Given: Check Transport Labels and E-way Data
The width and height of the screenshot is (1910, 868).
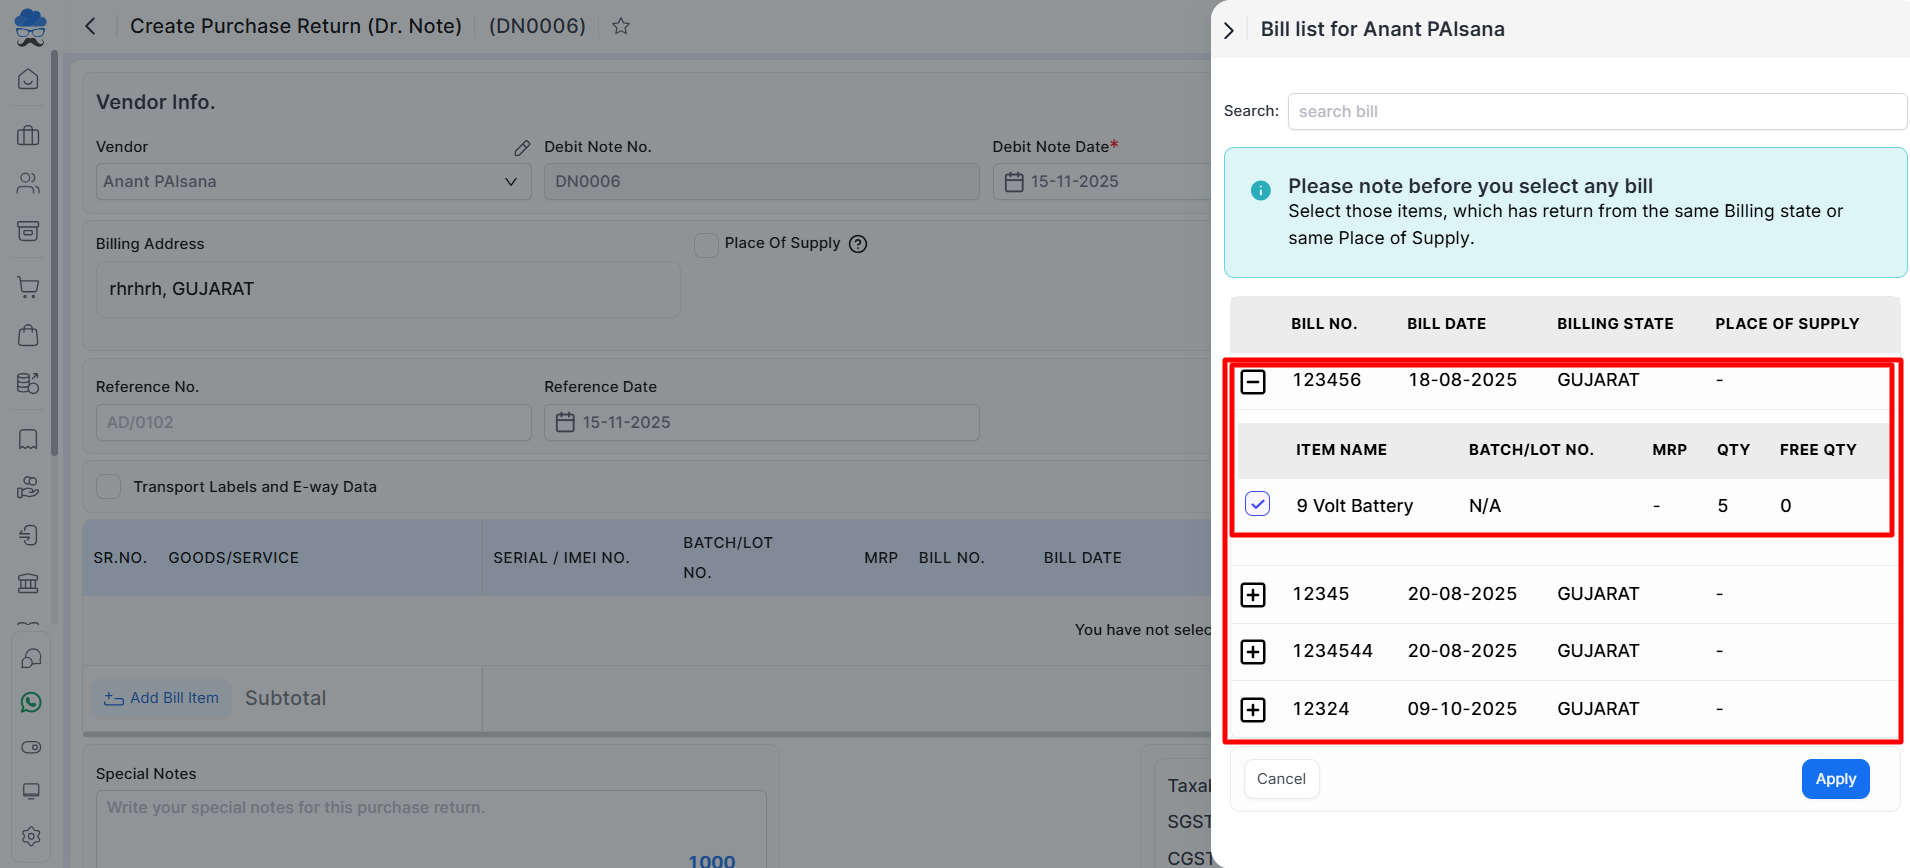Looking at the screenshot, I should point(109,487).
